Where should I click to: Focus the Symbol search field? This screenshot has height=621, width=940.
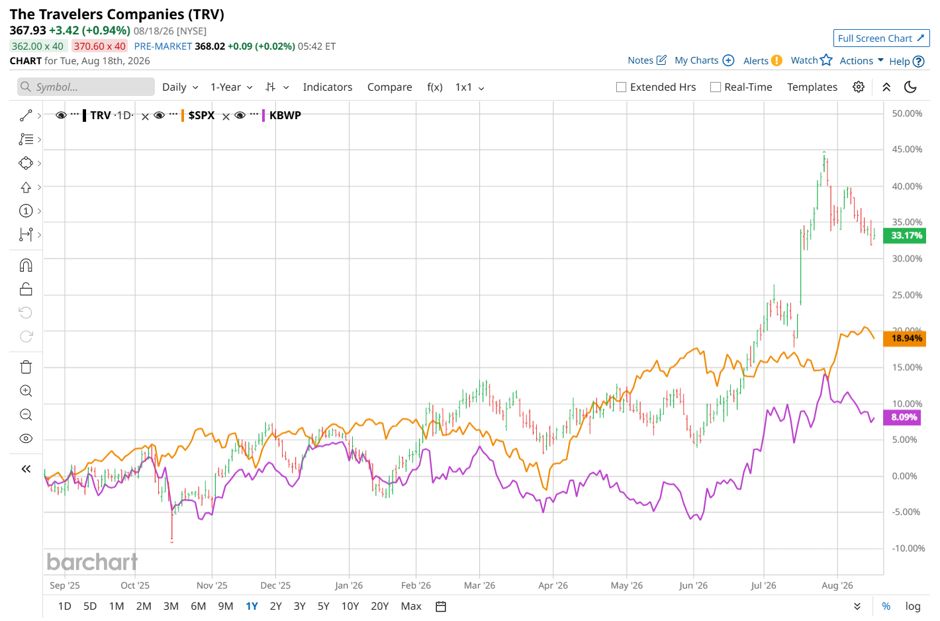(x=86, y=87)
